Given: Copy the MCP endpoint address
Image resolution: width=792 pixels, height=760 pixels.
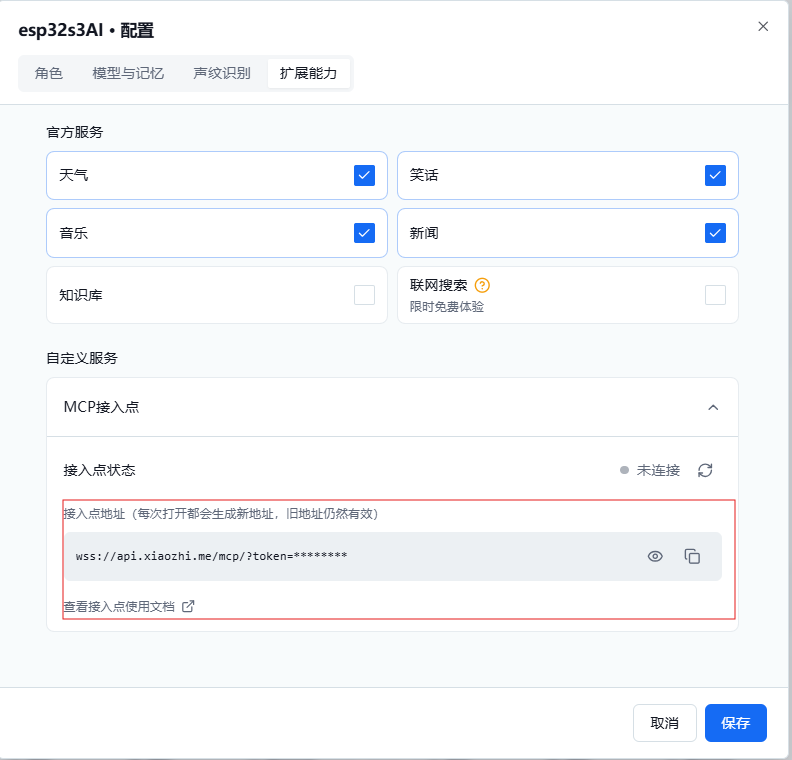Looking at the screenshot, I should click(x=692, y=556).
